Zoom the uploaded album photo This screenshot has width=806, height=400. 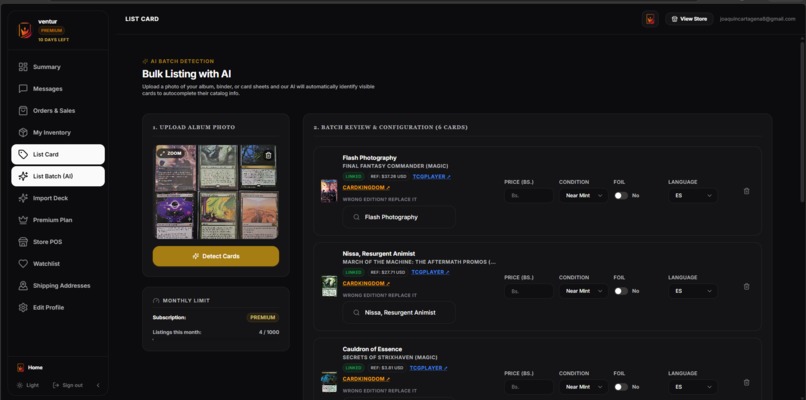(x=171, y=153)
